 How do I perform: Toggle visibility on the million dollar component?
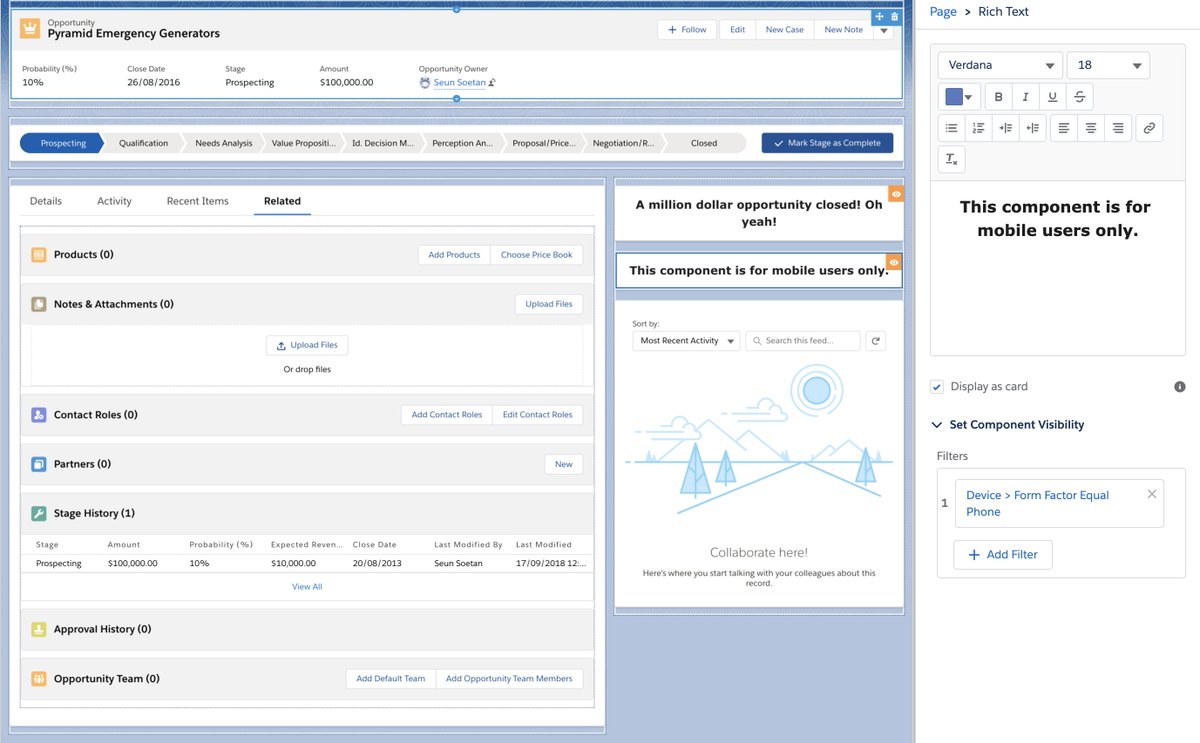pos(896,192)
